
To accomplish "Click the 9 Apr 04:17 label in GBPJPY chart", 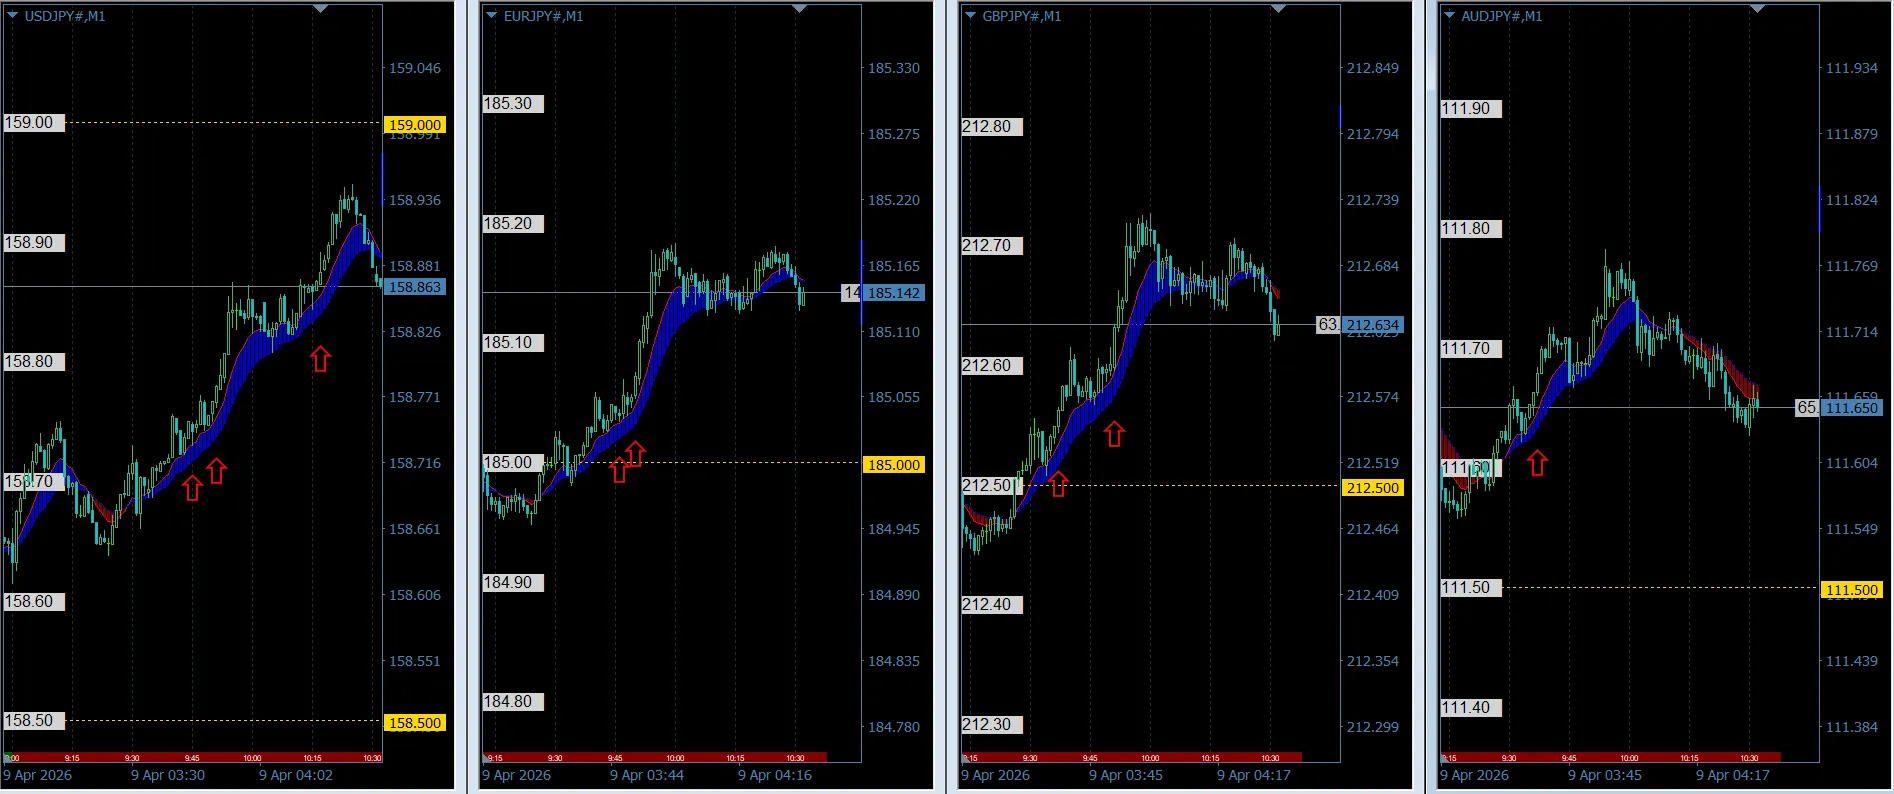I will click(x=1254, y=775).
